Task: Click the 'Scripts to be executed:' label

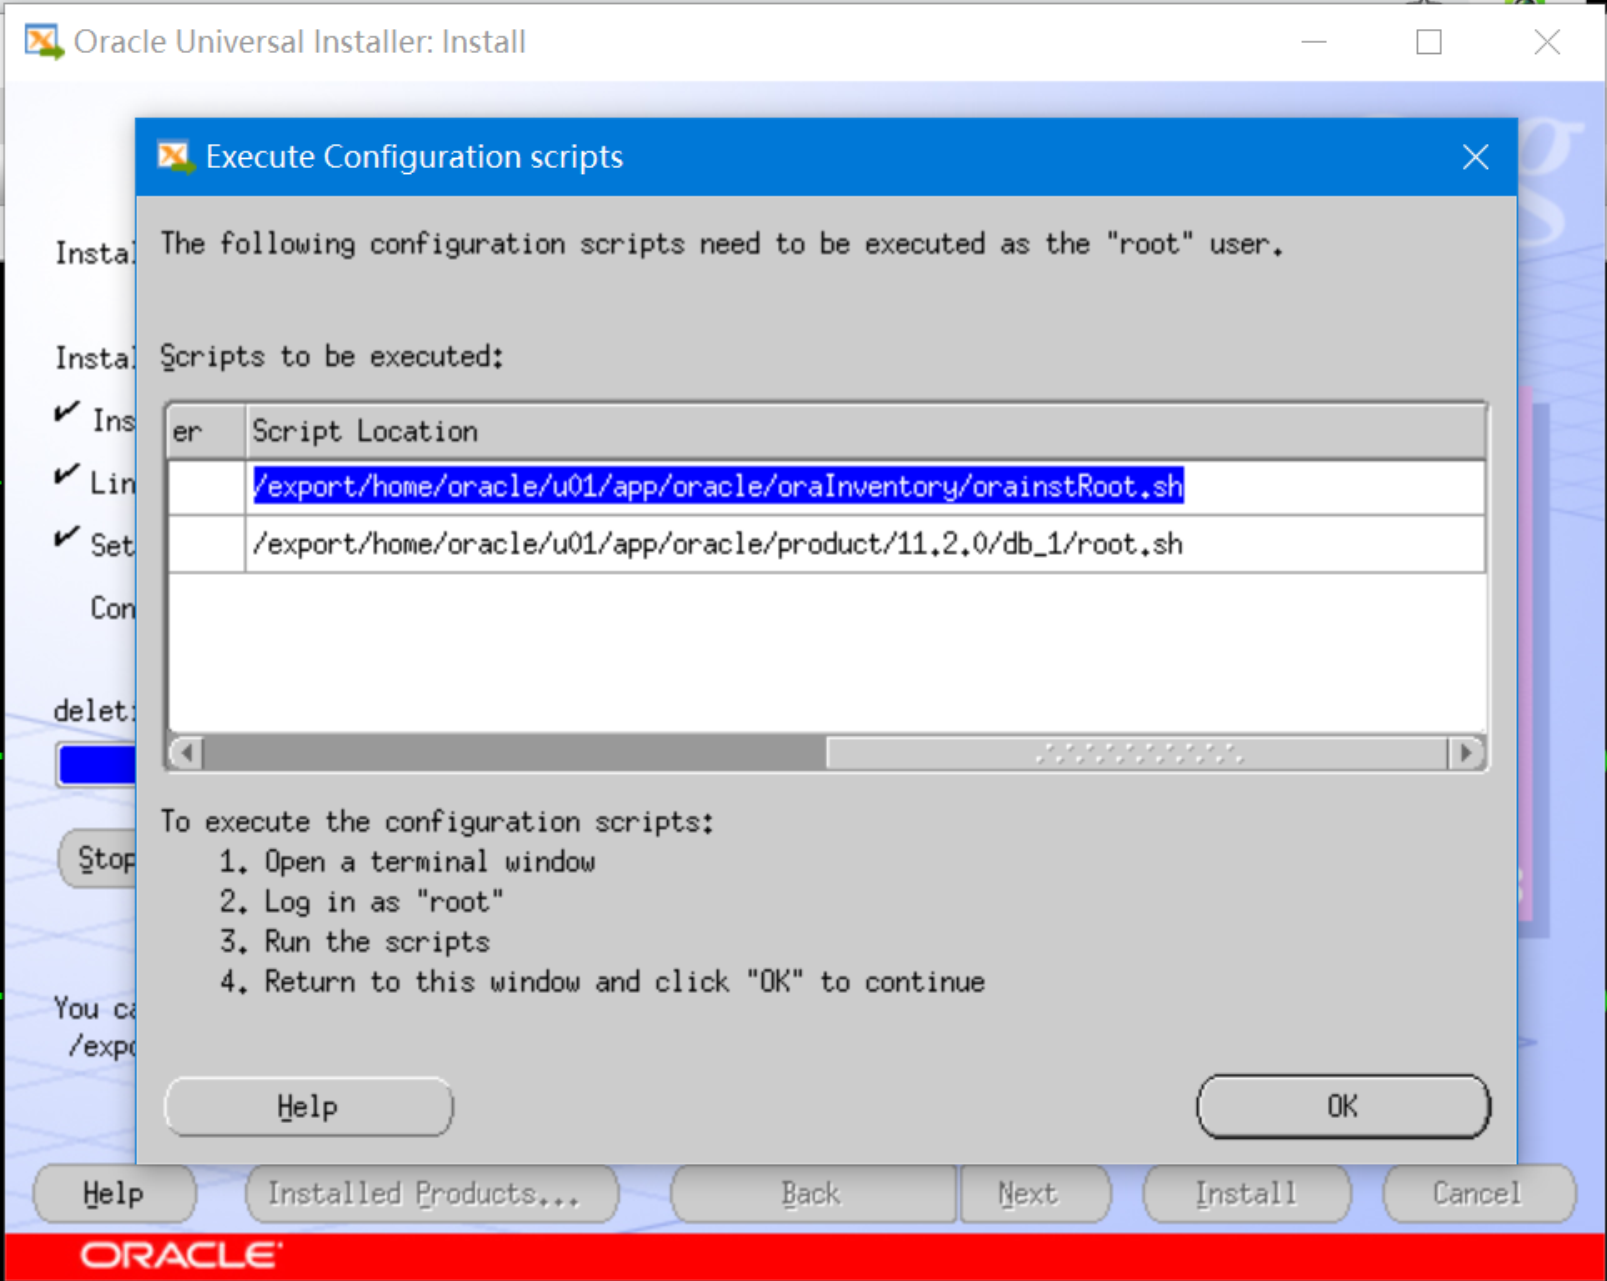Action: (x=332, y=357)
